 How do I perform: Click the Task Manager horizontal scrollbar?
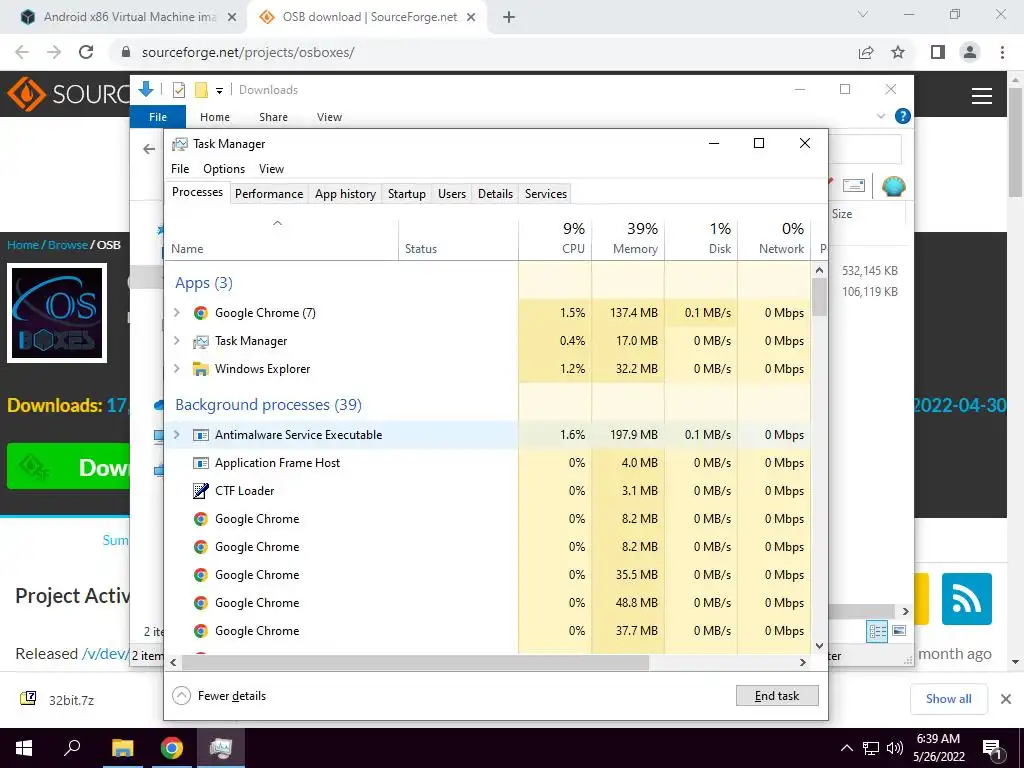point(415,662)
